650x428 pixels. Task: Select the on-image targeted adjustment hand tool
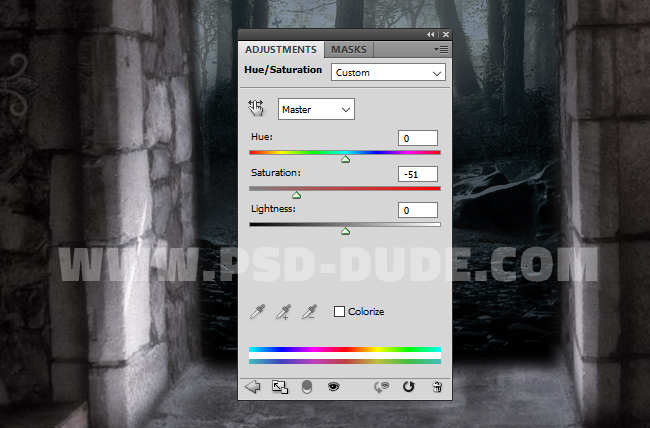tap(256, 108)
